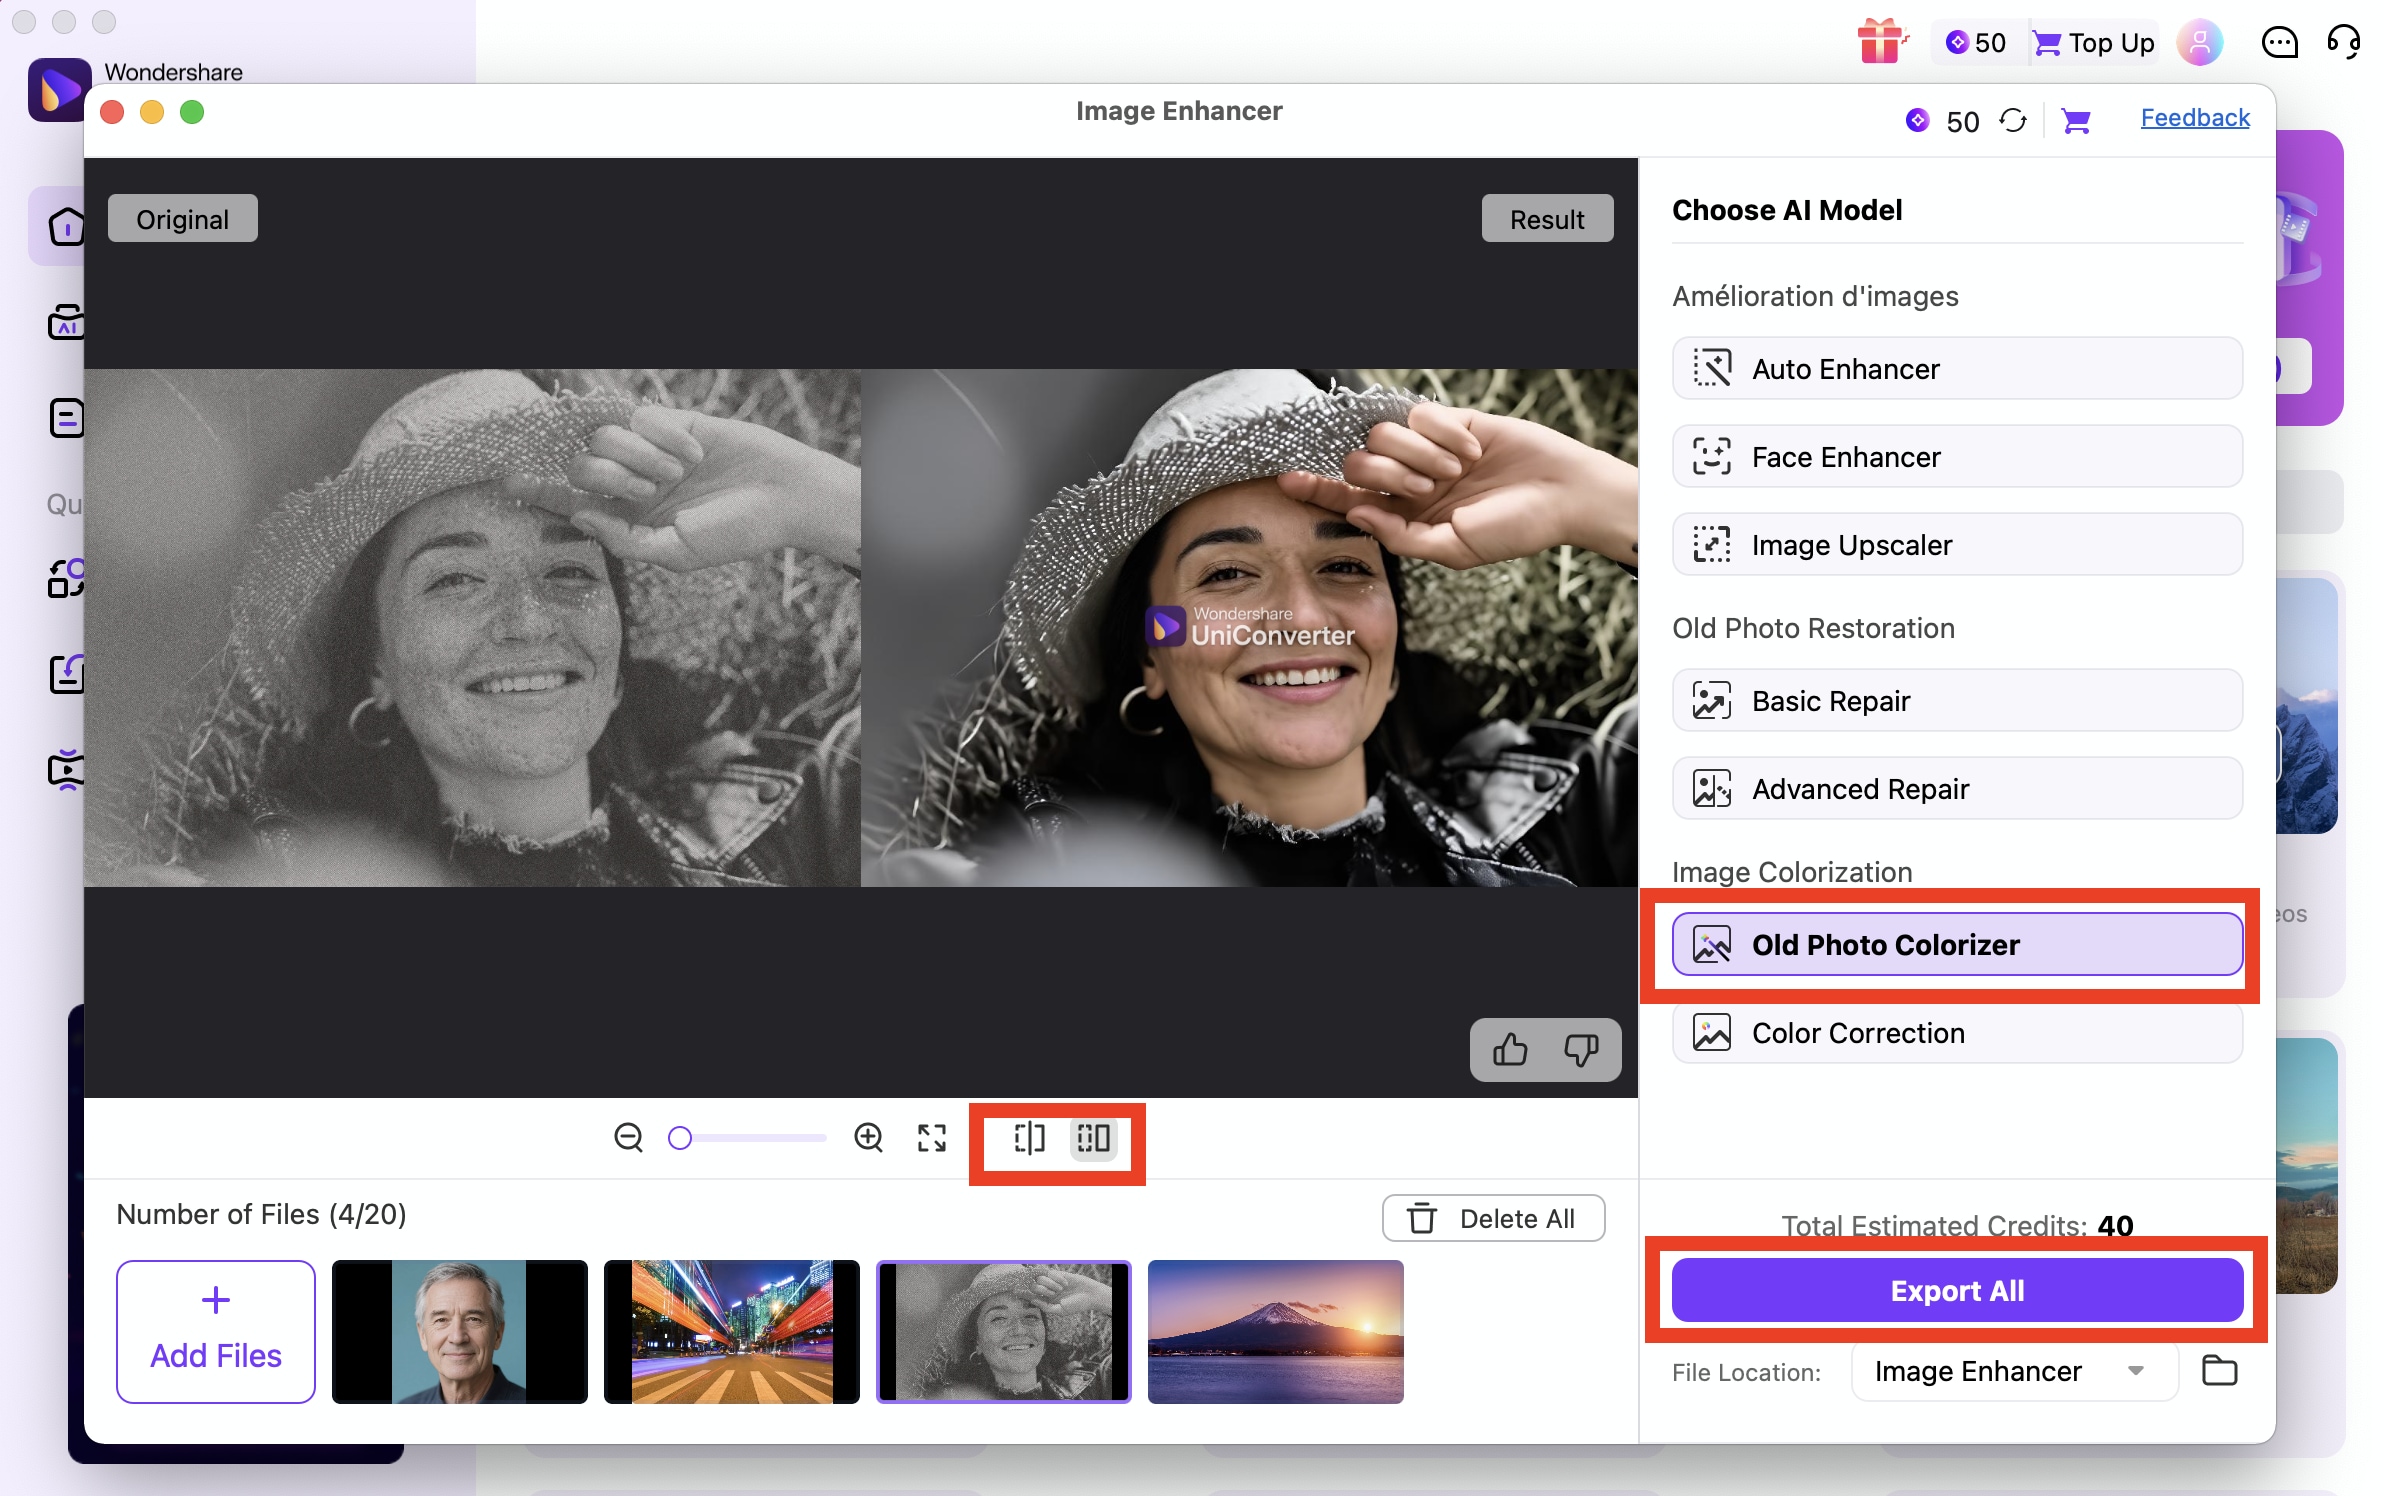Switch to split slider compare view

(x=1029, y=1138)
